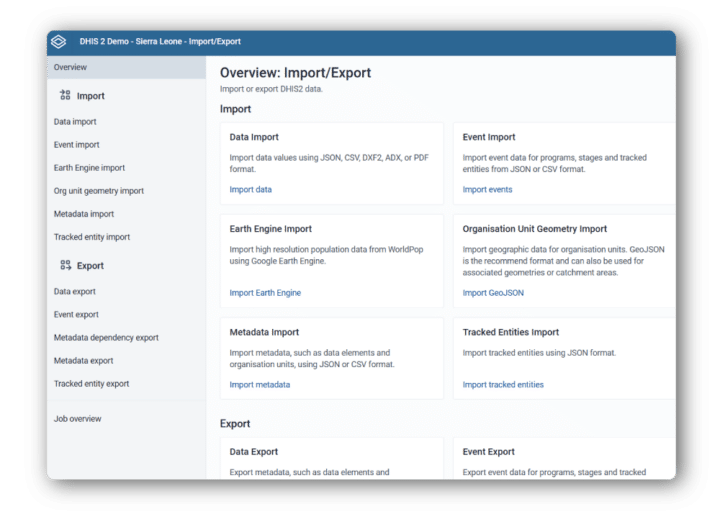Go to Earth Engine import in sidebar
This screenshot has height=532, width=720.
coord(89,168)
